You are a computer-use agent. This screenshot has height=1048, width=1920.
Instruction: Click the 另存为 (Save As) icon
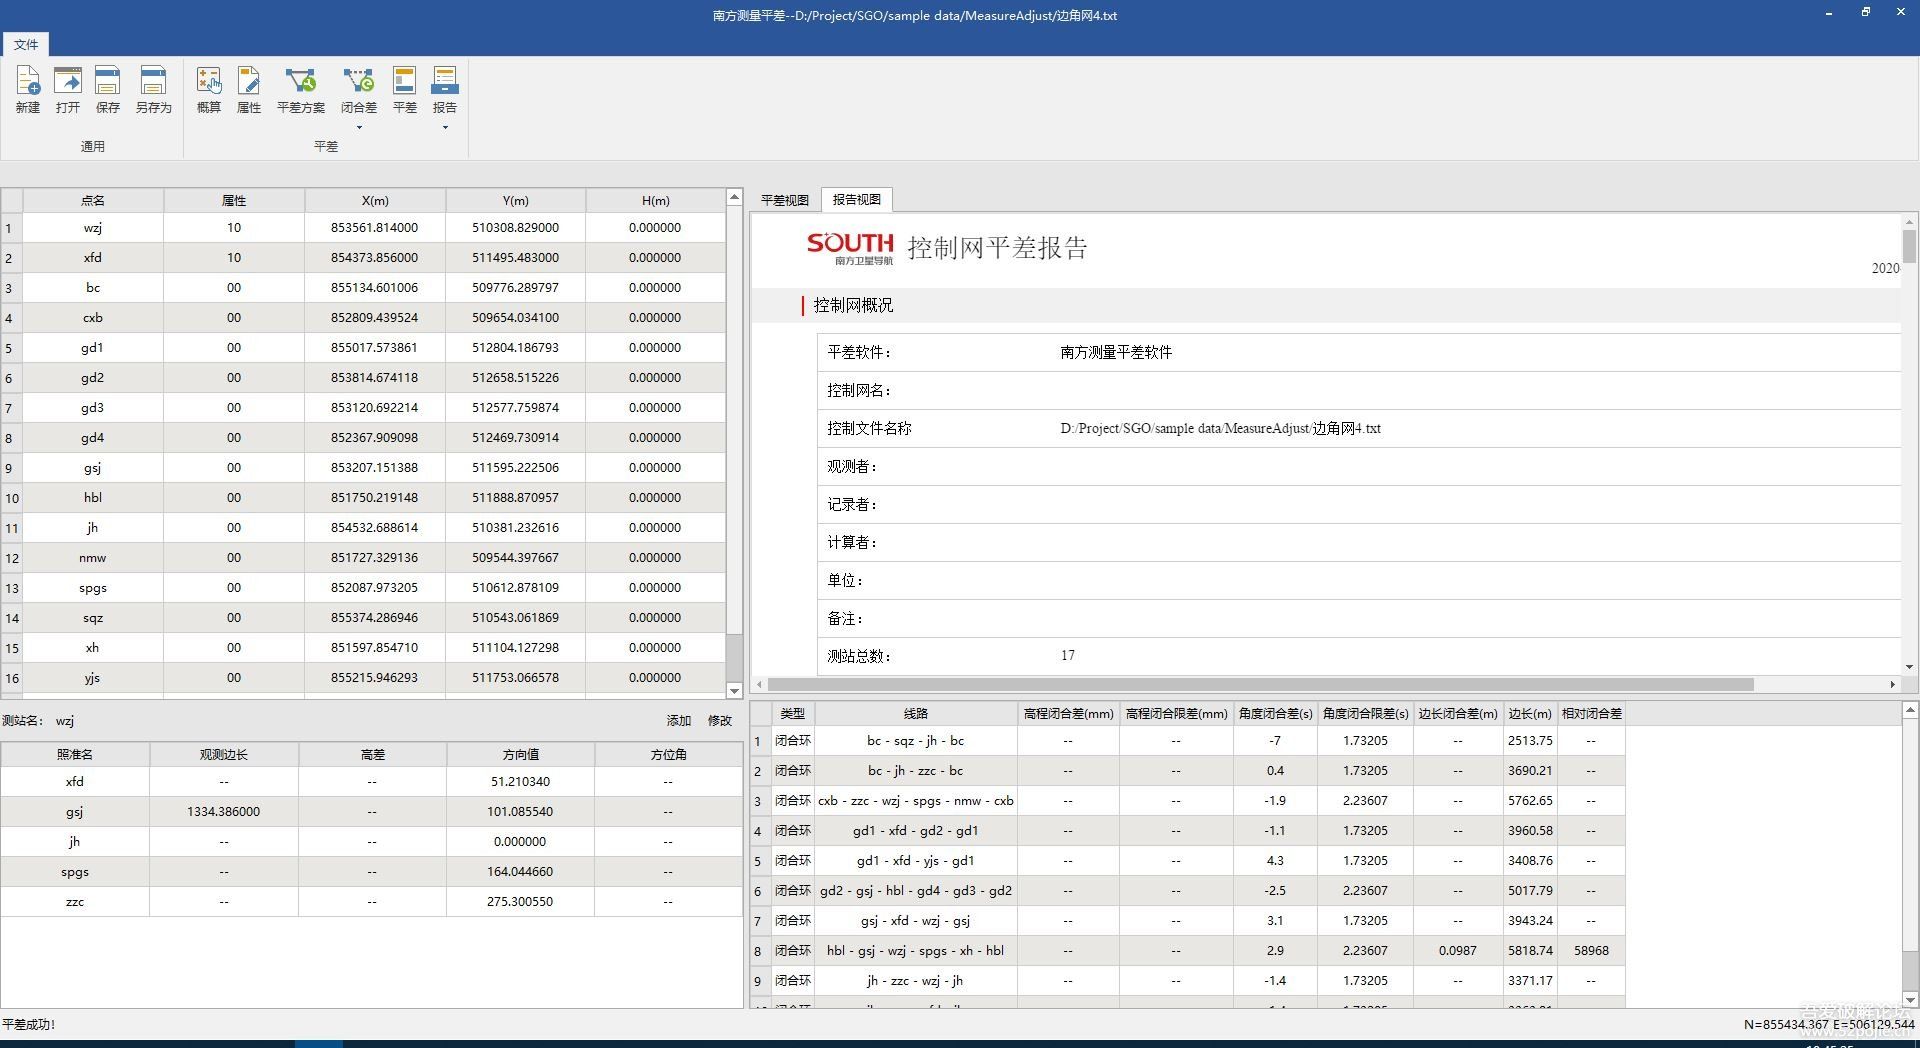(153, 89)
